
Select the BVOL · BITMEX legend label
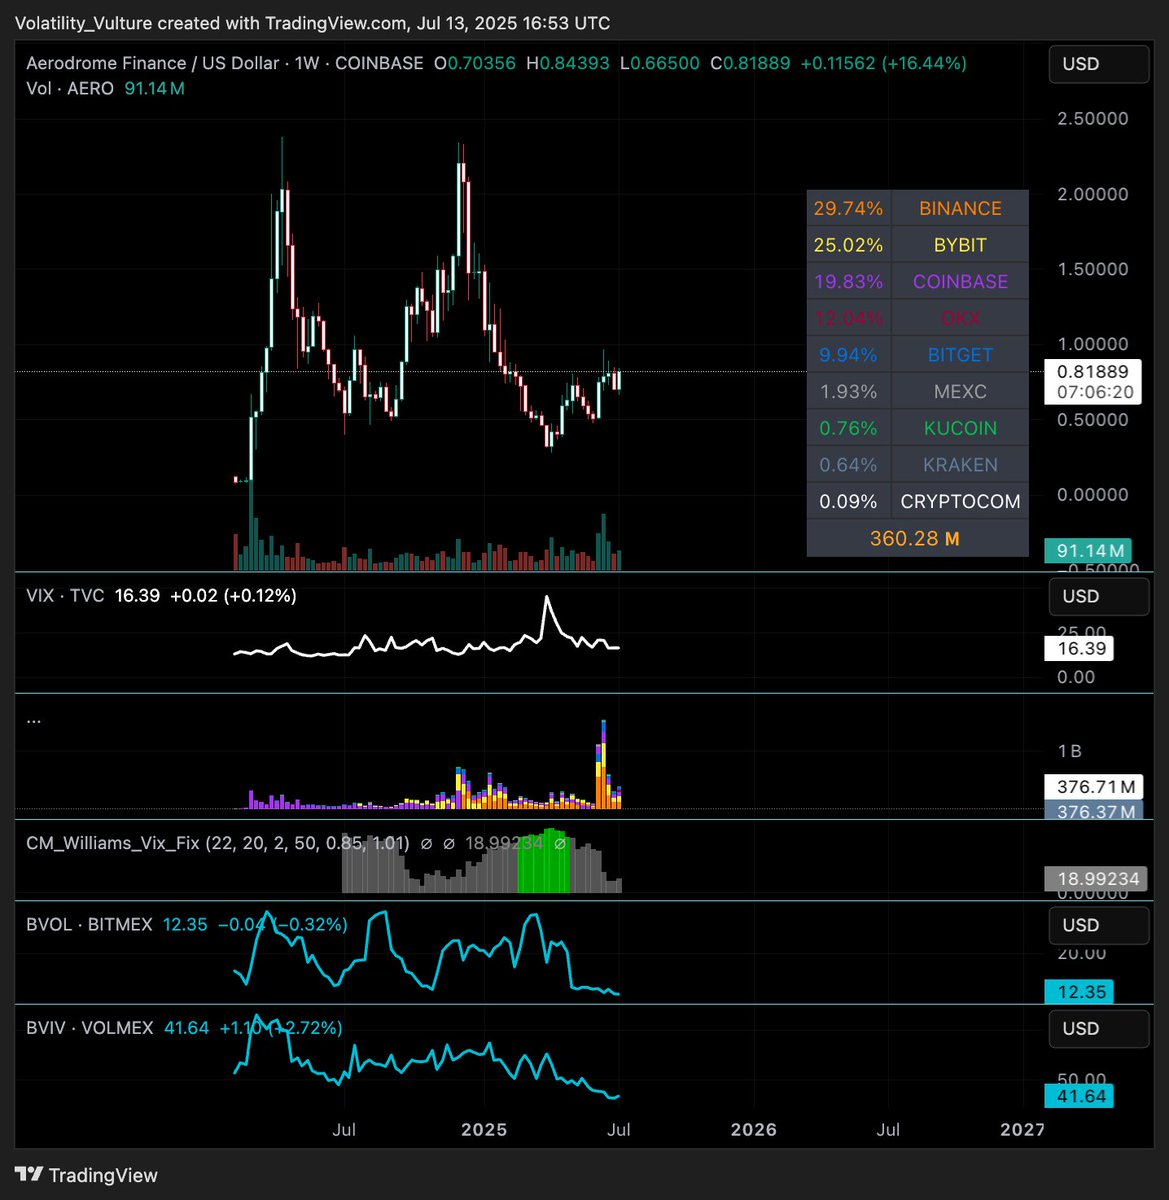(89, 925)
